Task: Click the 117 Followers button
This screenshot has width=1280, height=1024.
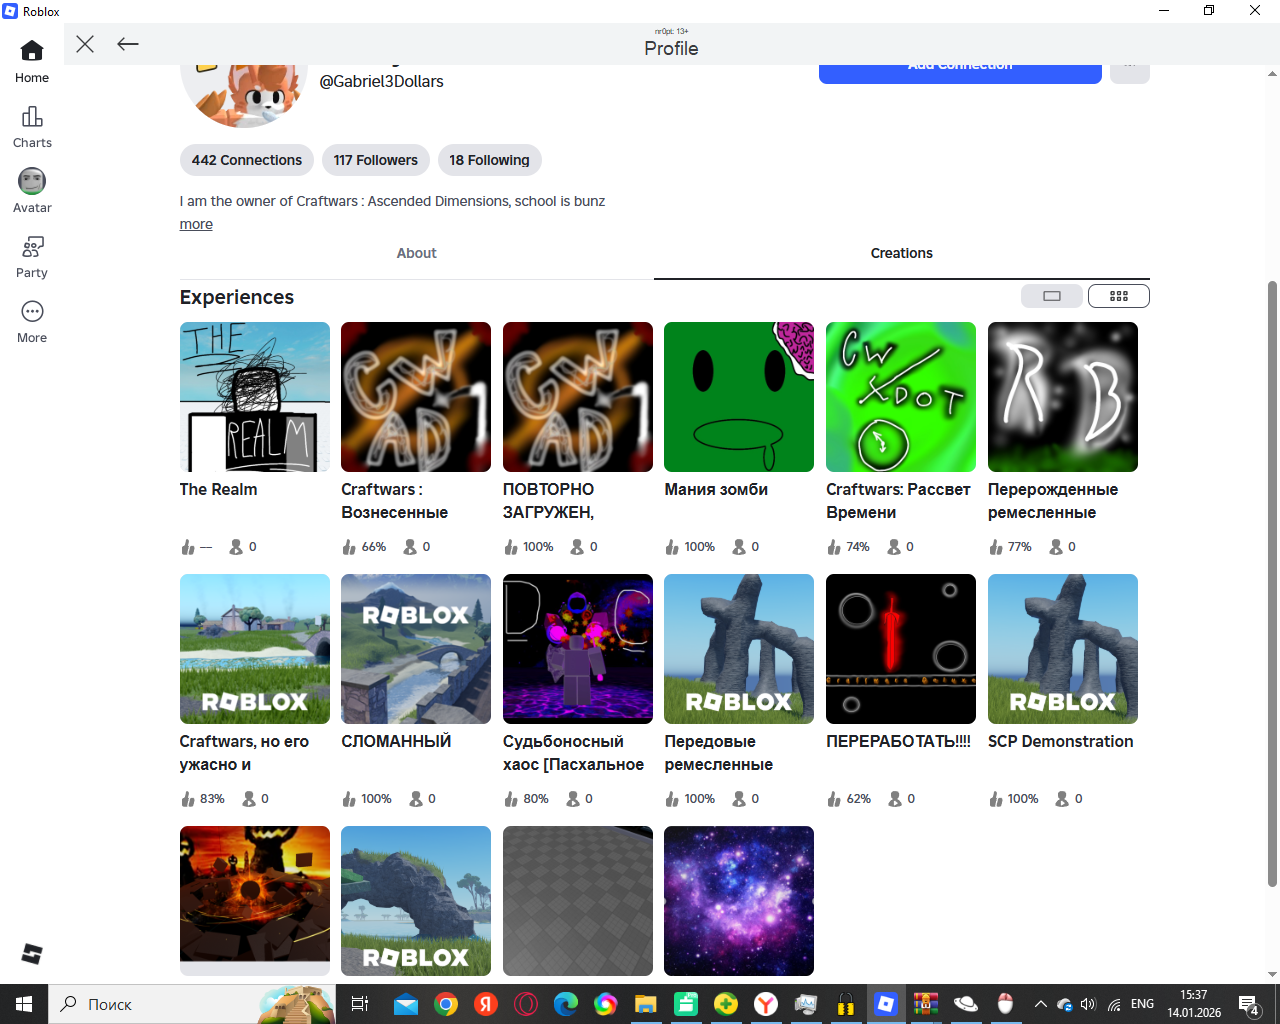Action: coord(376,160)
